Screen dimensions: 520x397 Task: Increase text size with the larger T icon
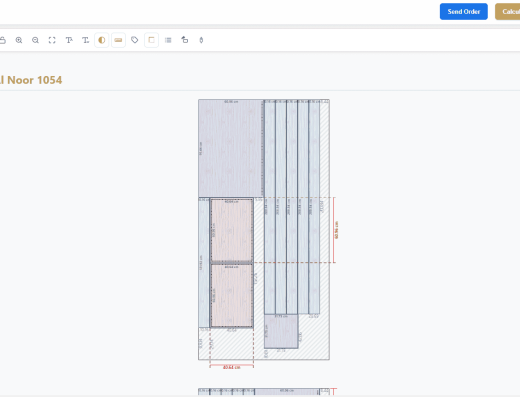[69, 40]
